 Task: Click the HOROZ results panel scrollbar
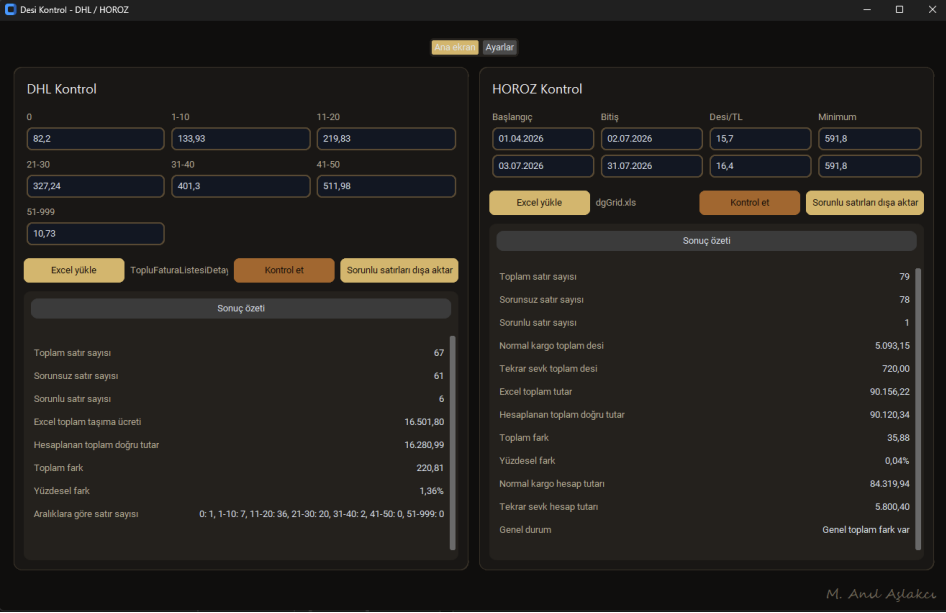tap(918, 409)
